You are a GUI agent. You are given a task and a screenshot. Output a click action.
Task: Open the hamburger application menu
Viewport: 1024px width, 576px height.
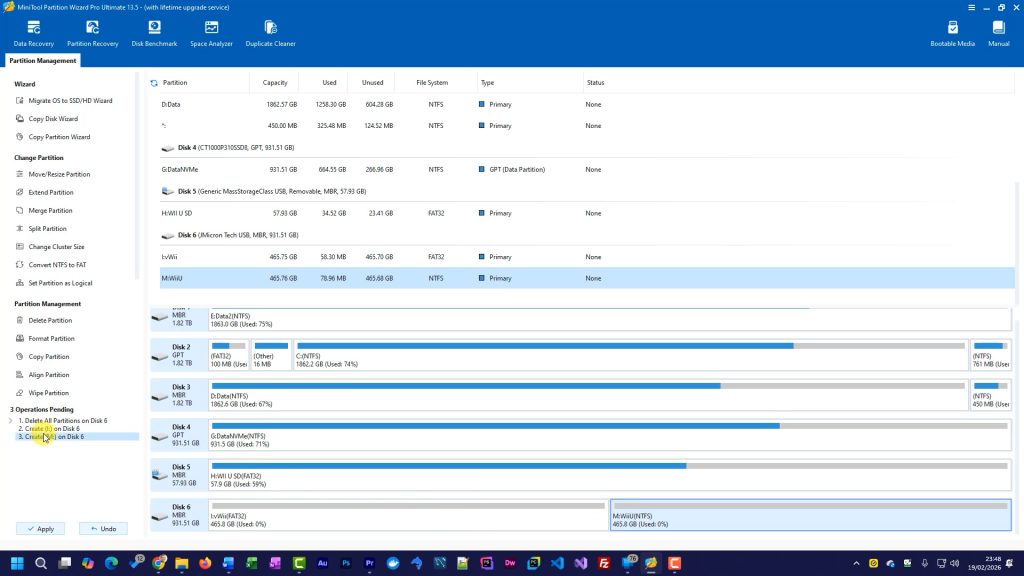[x=971, y=7]
